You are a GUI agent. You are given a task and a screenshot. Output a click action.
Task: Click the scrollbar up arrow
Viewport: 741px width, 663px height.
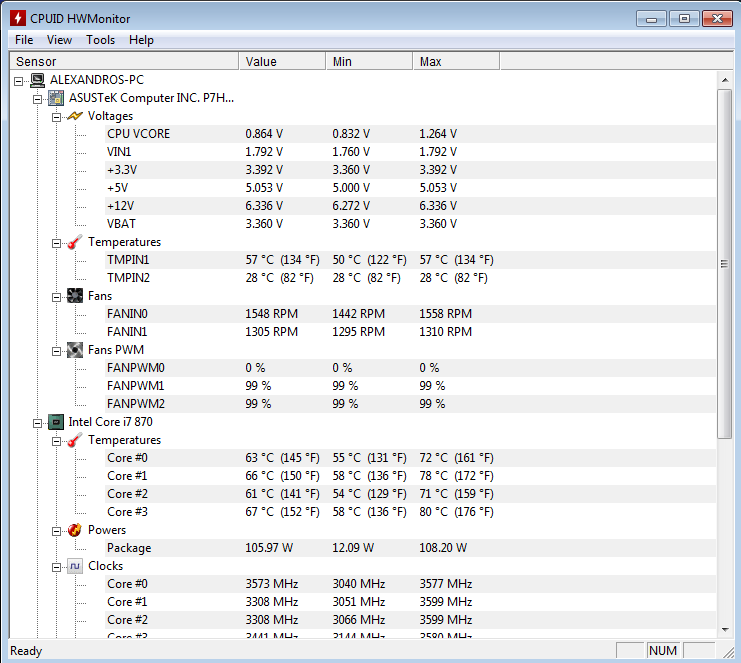pos(725,80)
